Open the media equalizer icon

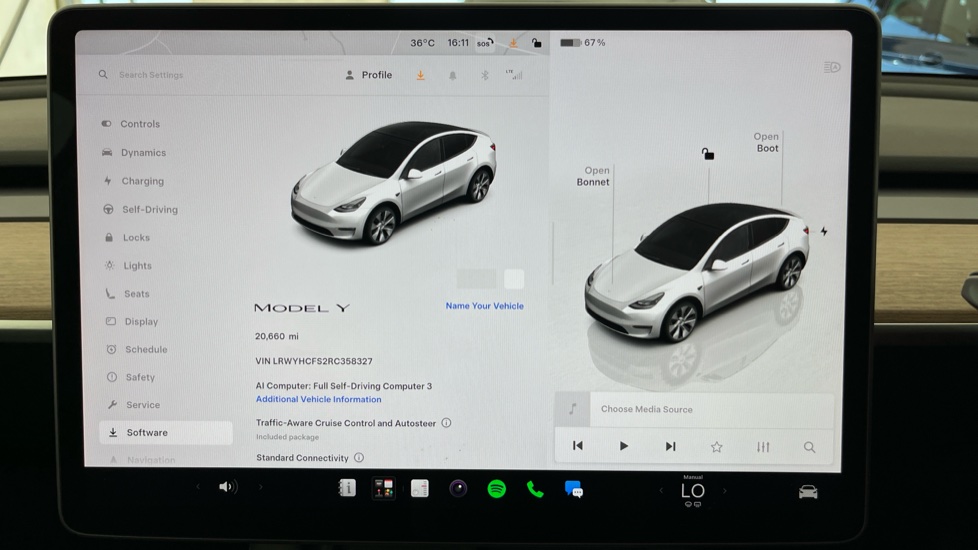coord(763,447)
